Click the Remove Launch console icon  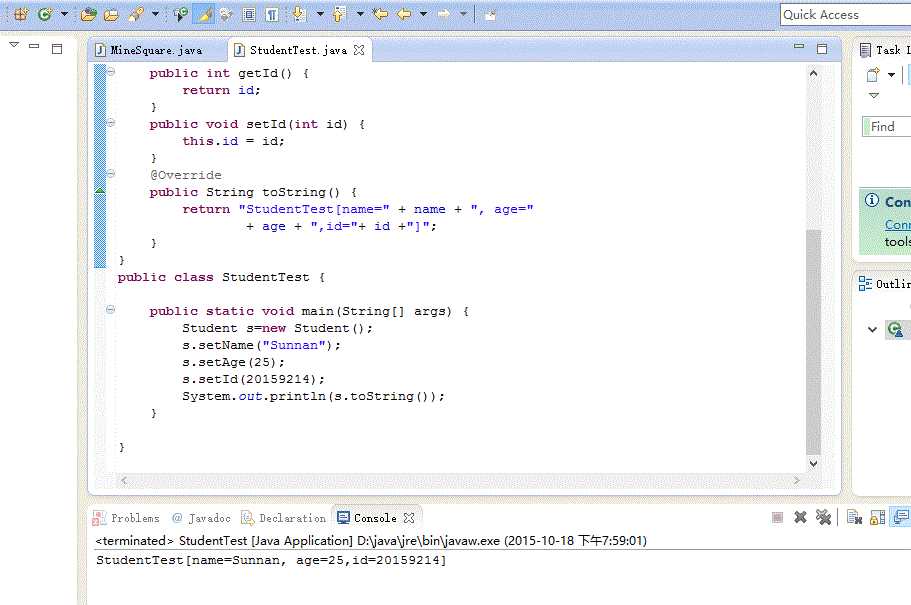point(800,517)
